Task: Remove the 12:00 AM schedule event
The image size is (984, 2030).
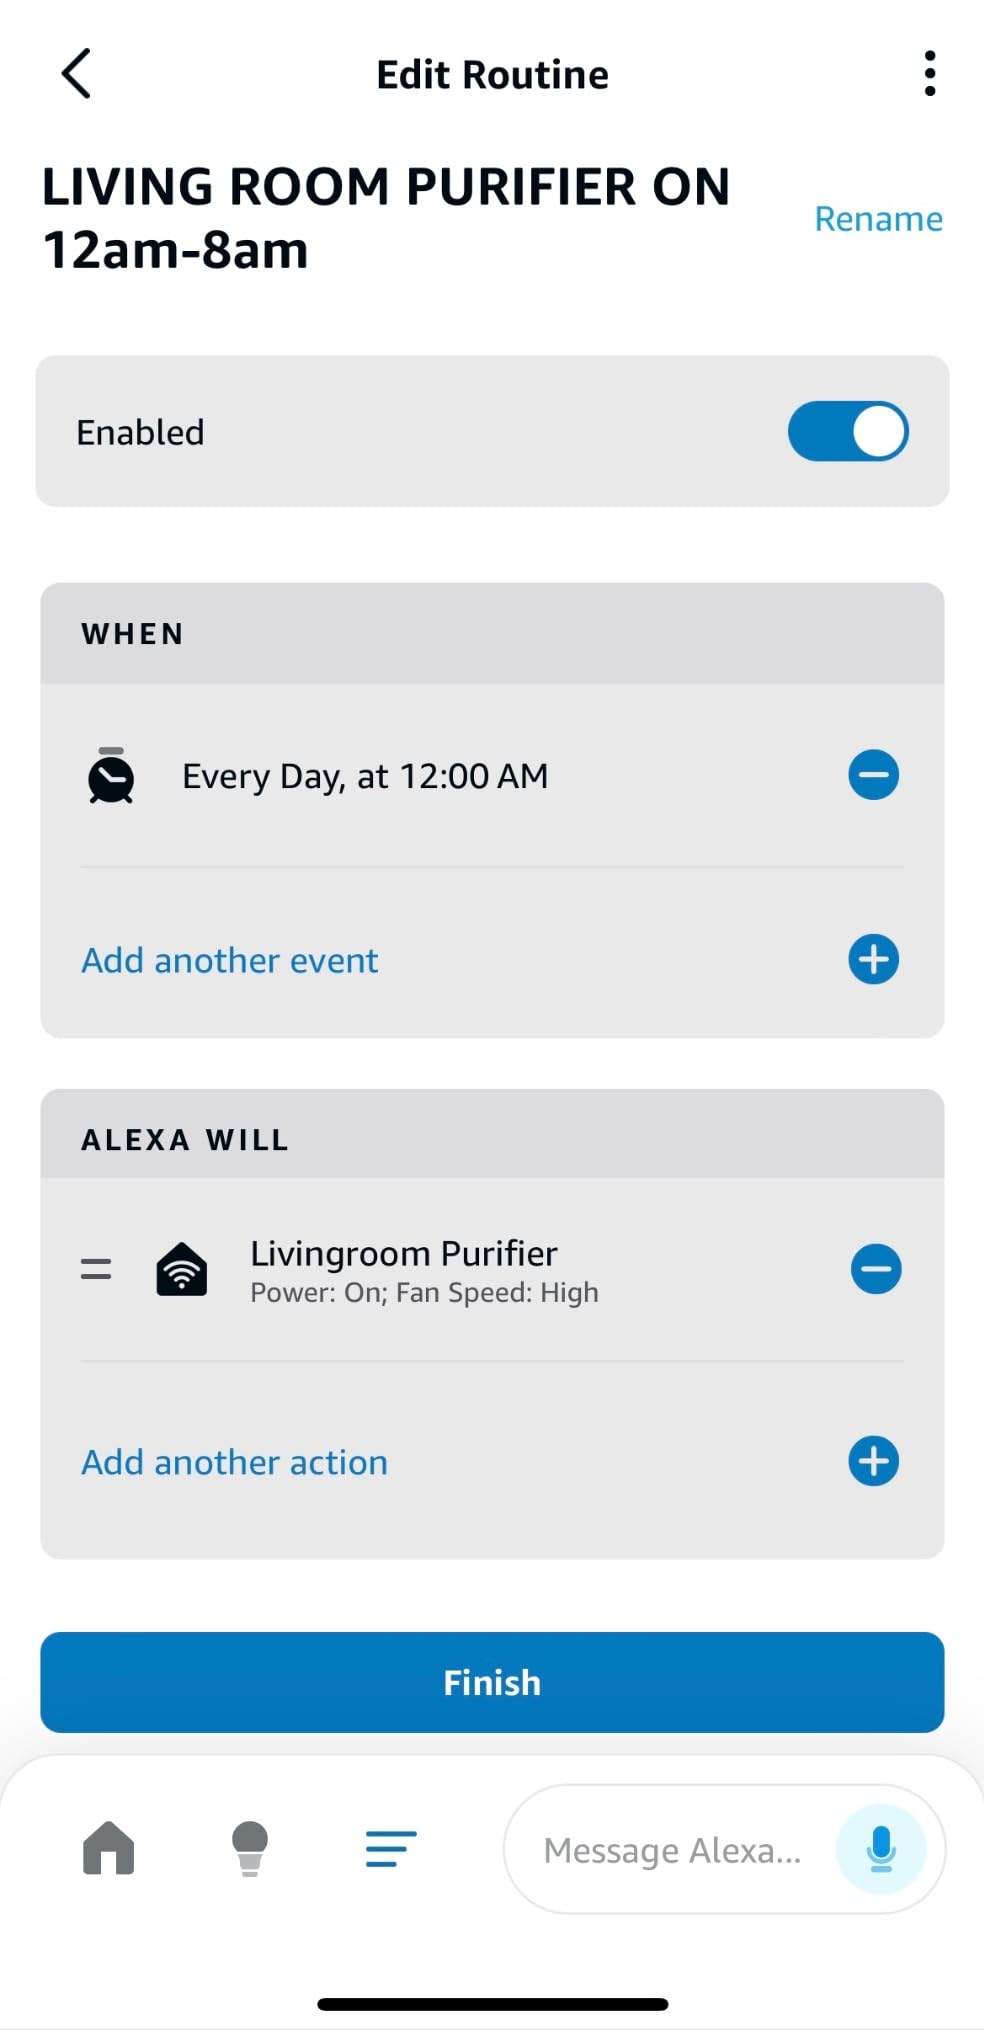Action: pos(873,775)
